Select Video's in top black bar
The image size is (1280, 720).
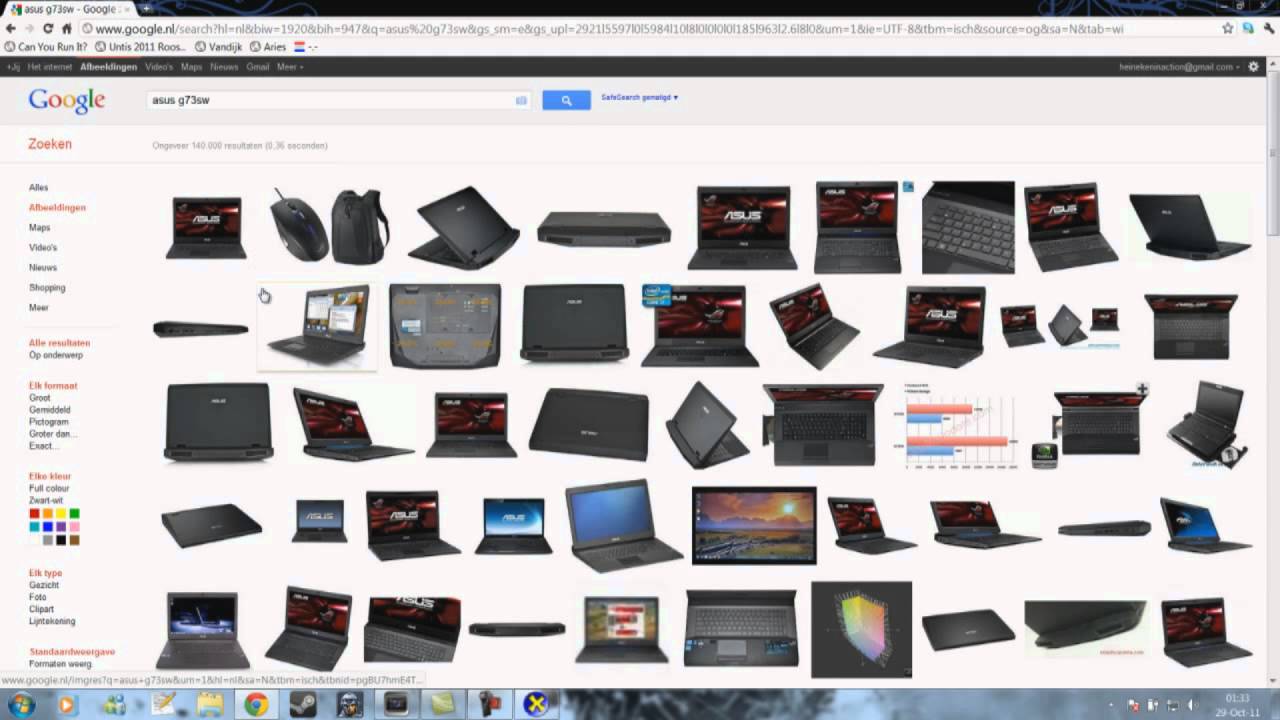click(x=159, y=67)
